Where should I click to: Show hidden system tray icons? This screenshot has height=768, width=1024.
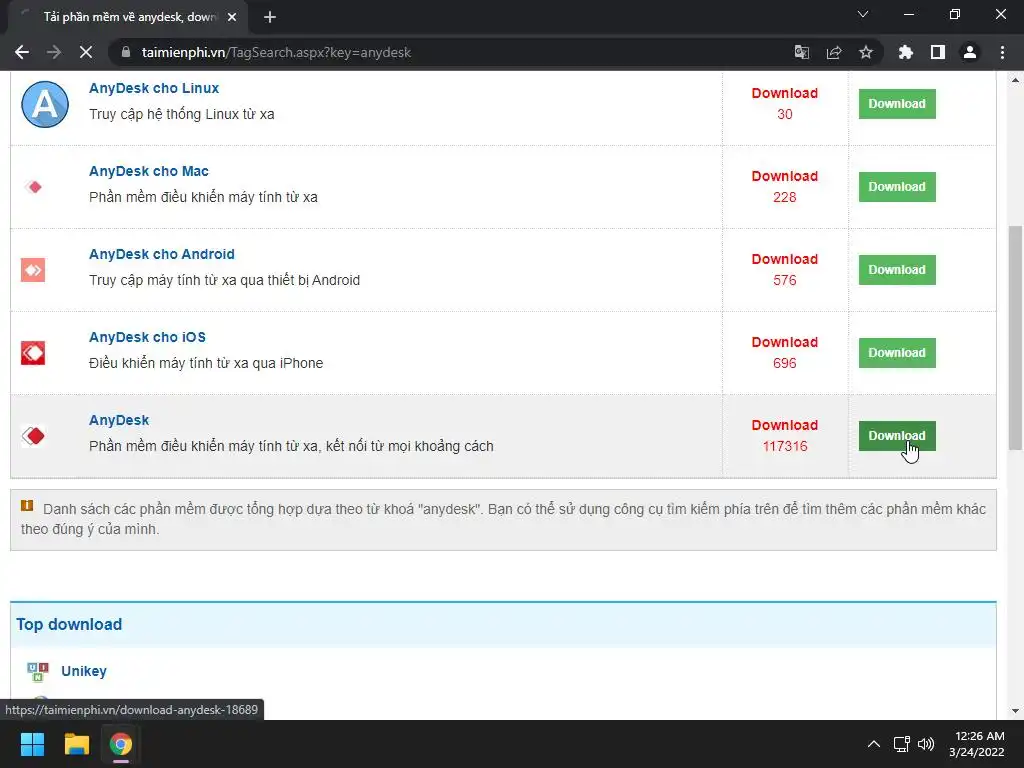pyautogui.click(x=873, y=744)
